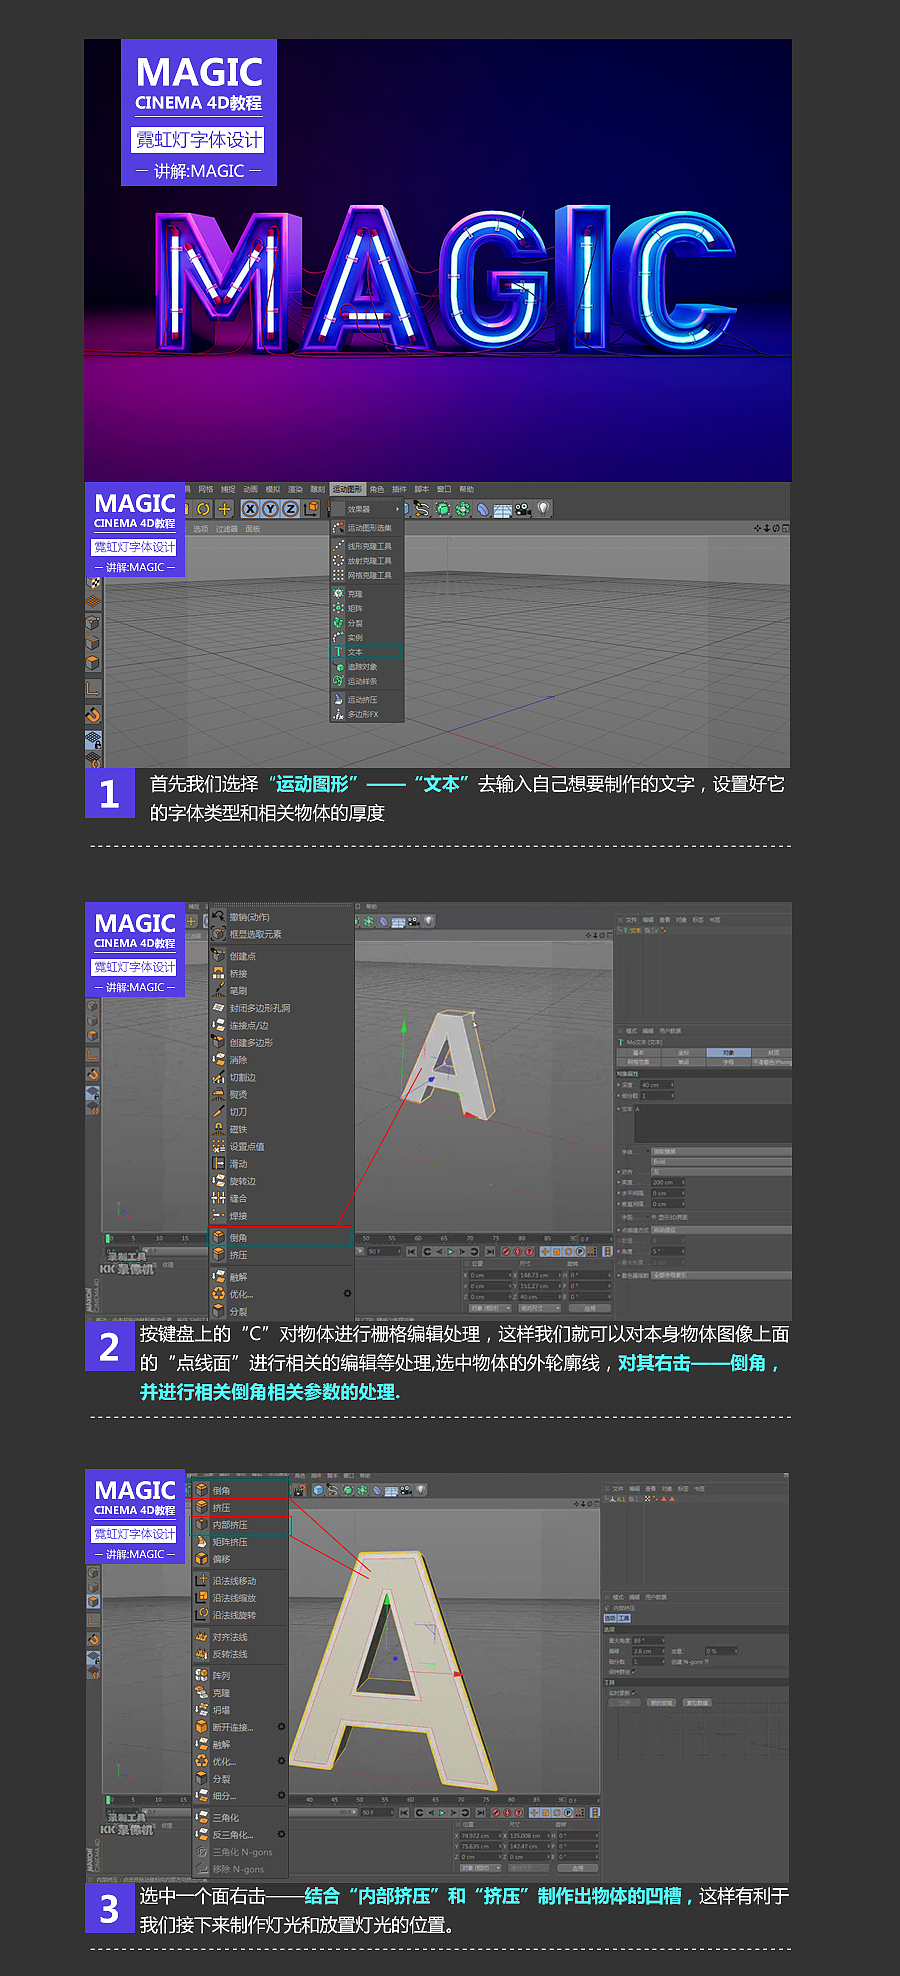This screenshot has height=1976, width=900.
Task: Switch to 工具 tab in step 3 attributes
Action: click(624, 1618)
